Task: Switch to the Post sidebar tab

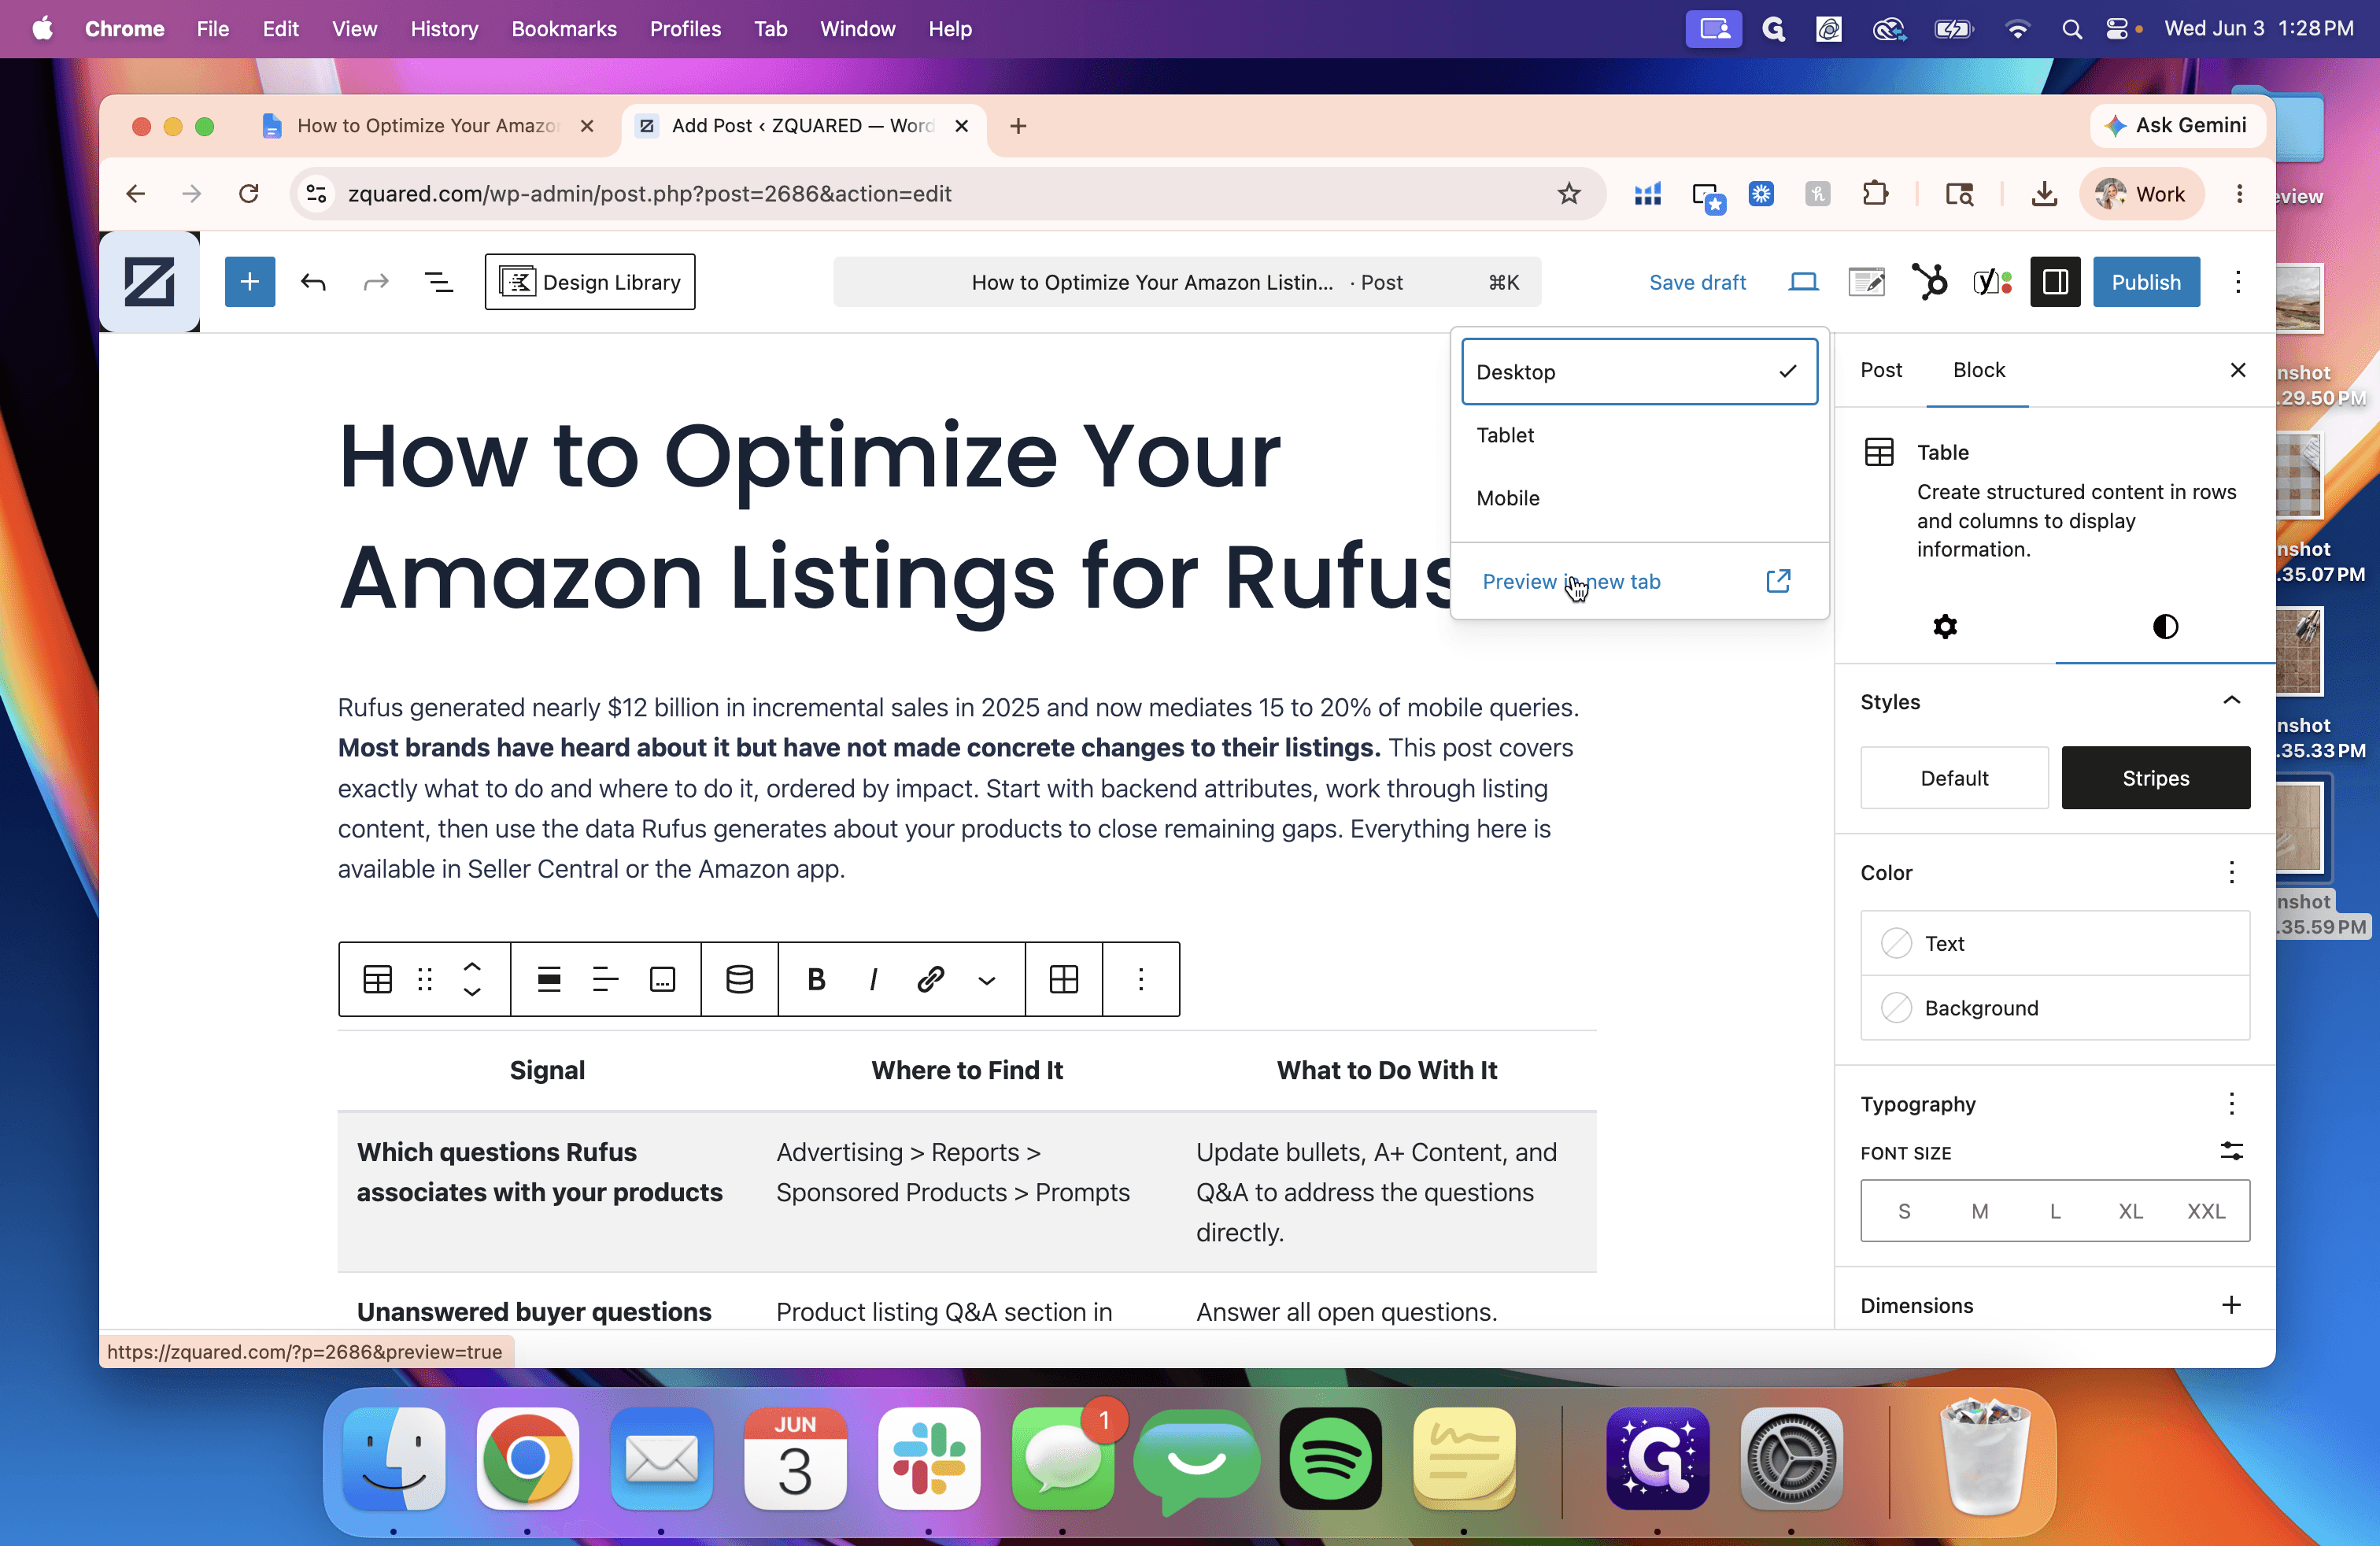Action: point(1881,370)
